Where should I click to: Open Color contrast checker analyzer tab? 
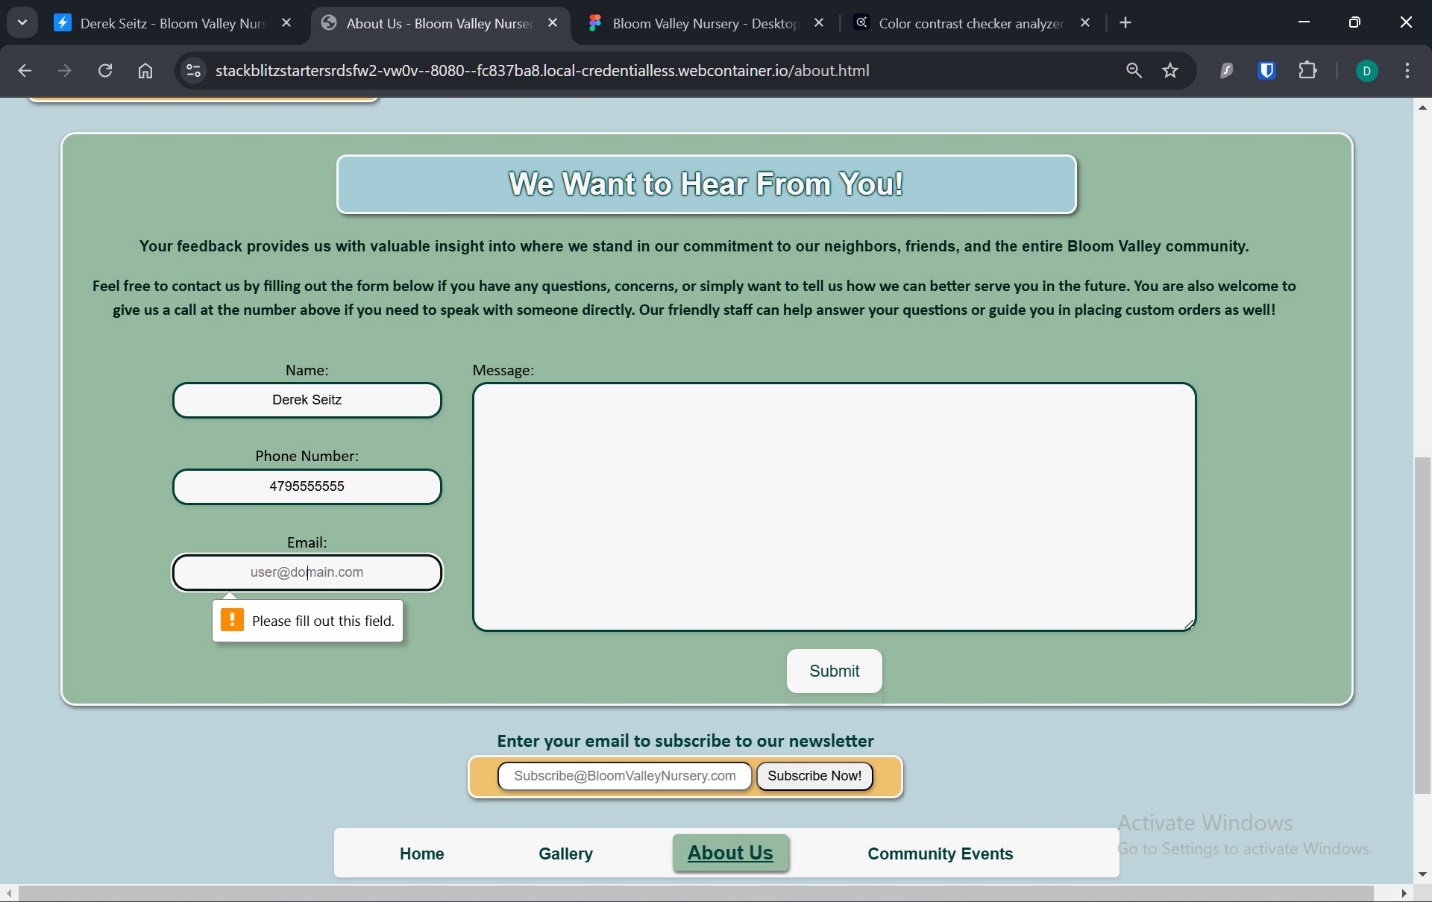click(972, 23)
